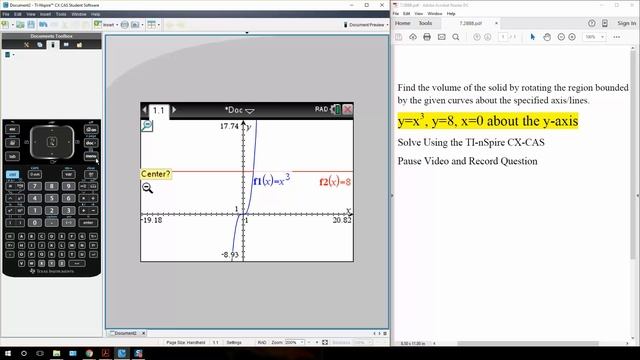Click the search magnifier icon in Acrobat

point(456,37)
